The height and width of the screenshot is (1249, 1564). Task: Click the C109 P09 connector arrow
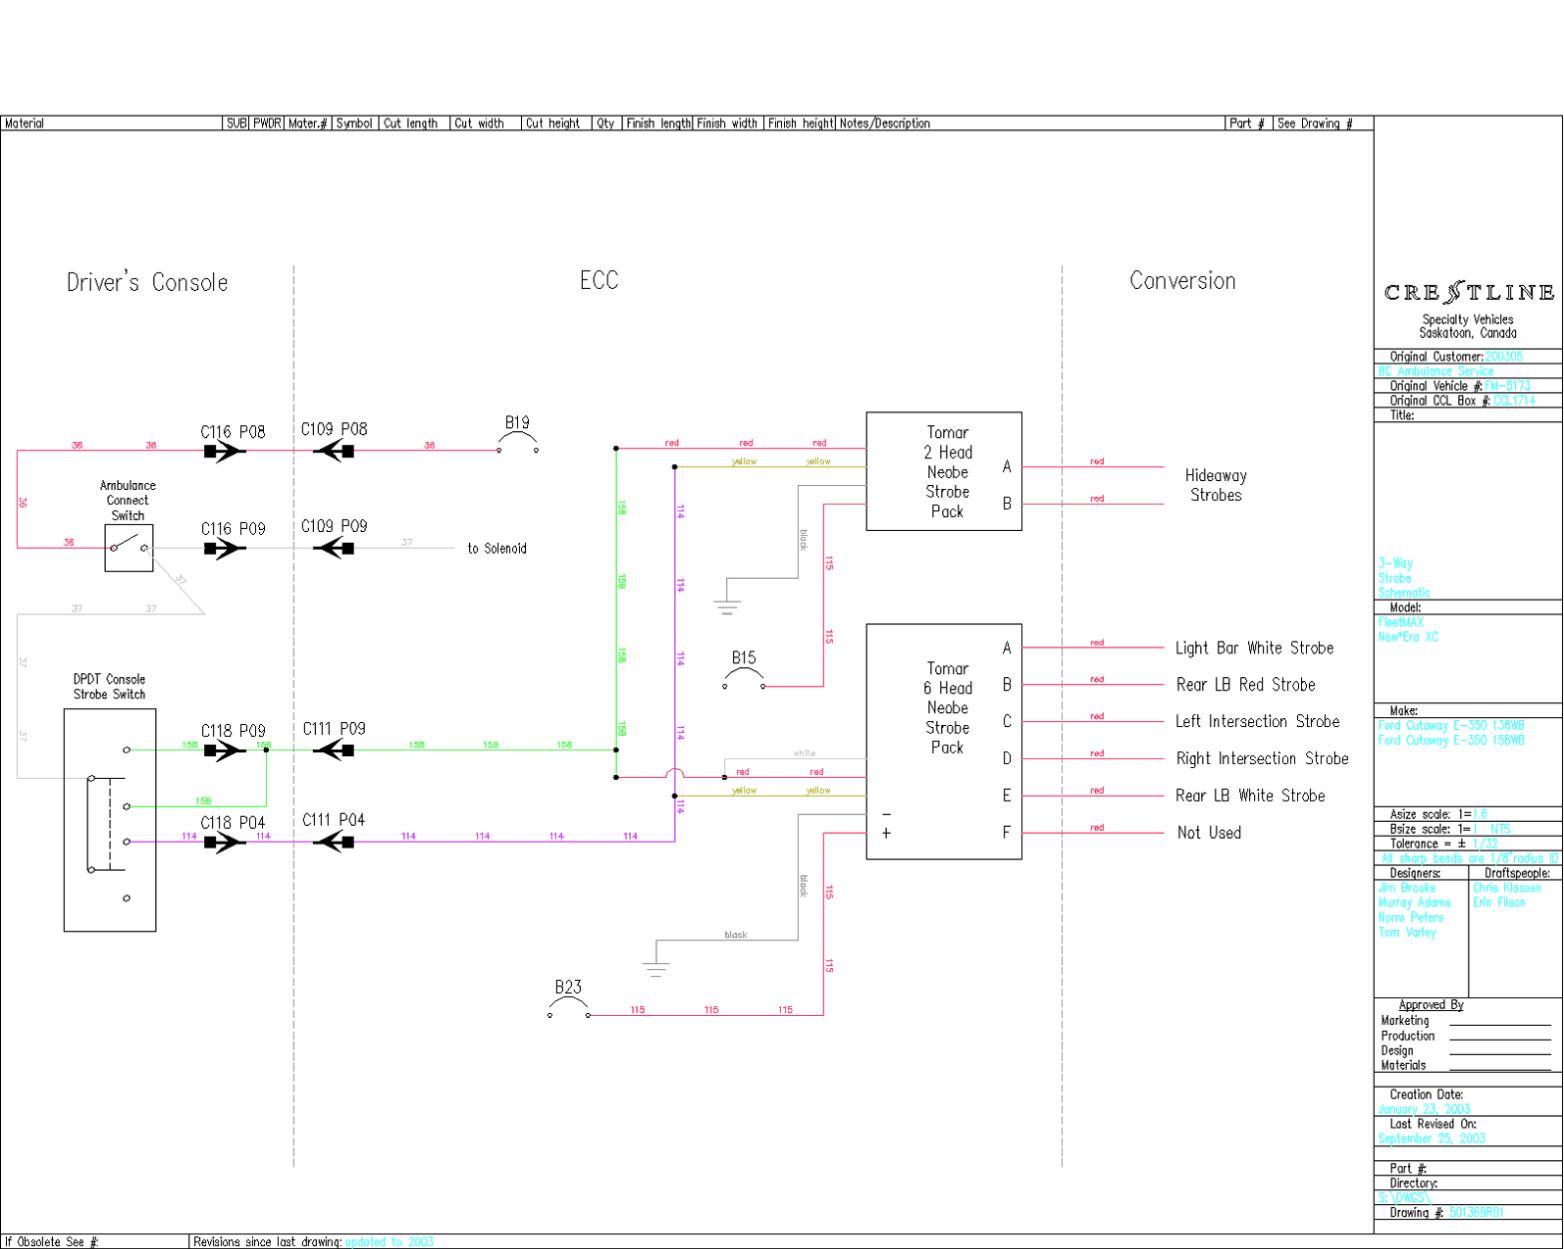coord(334,548)
